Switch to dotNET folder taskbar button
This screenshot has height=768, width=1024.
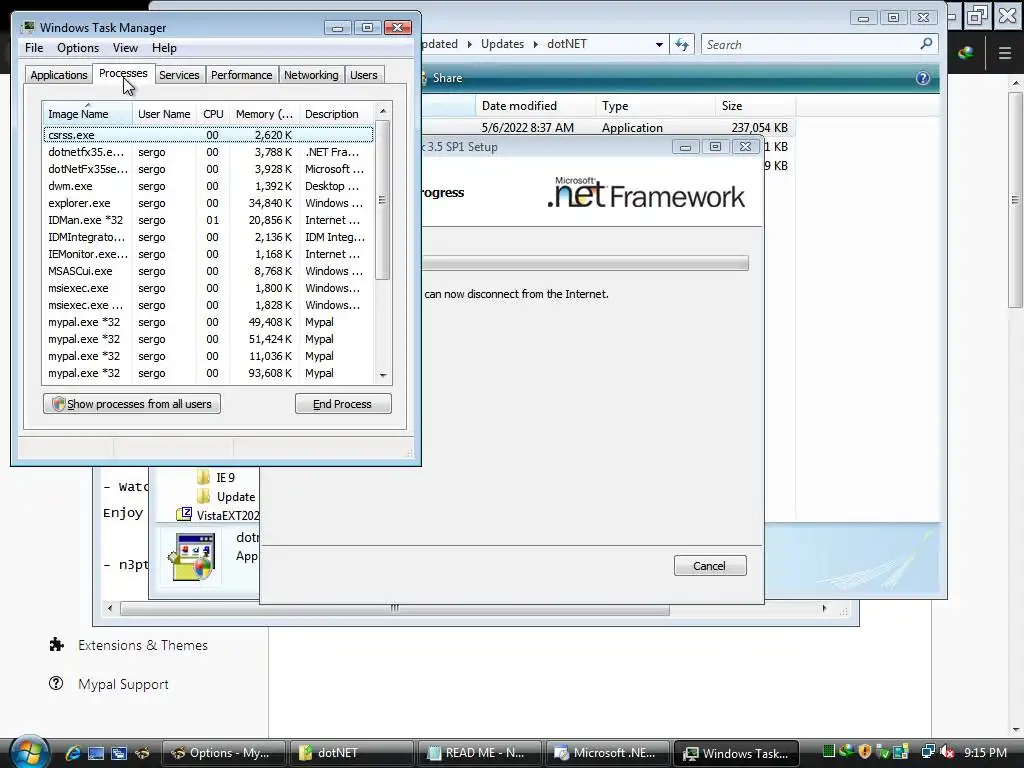[x=351, y=753]
